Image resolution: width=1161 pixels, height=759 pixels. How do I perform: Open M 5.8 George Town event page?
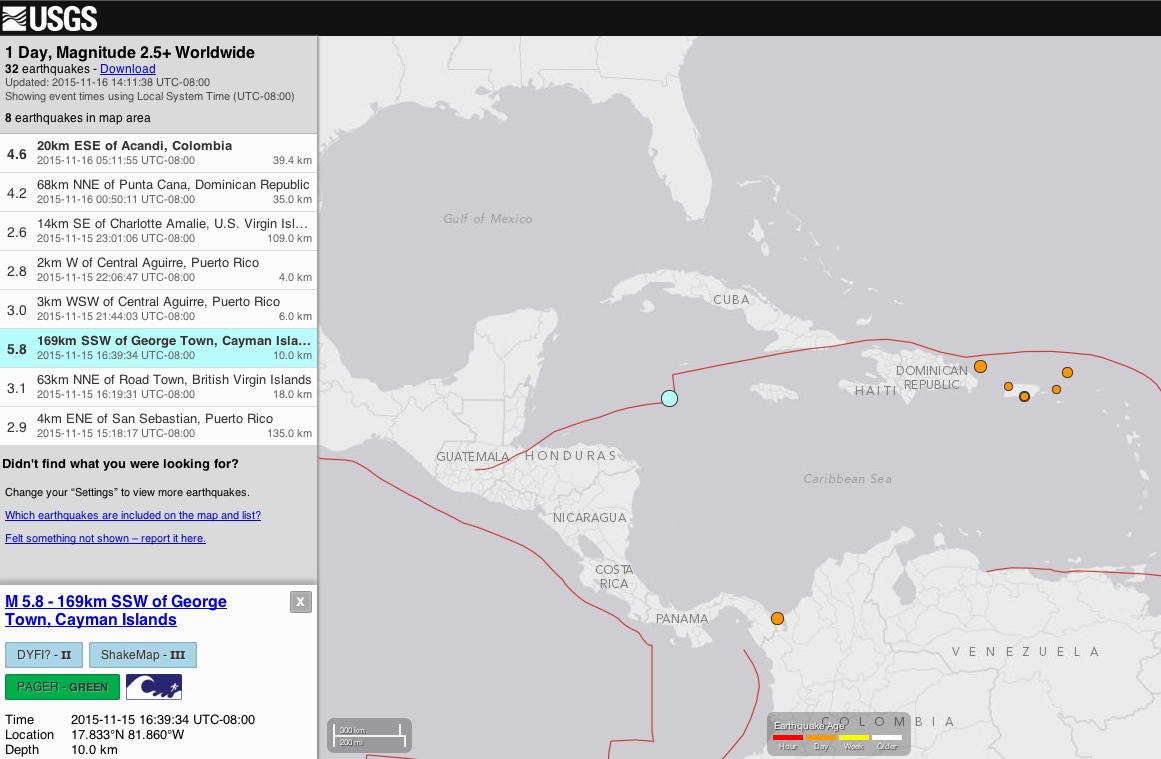point(116,610)
